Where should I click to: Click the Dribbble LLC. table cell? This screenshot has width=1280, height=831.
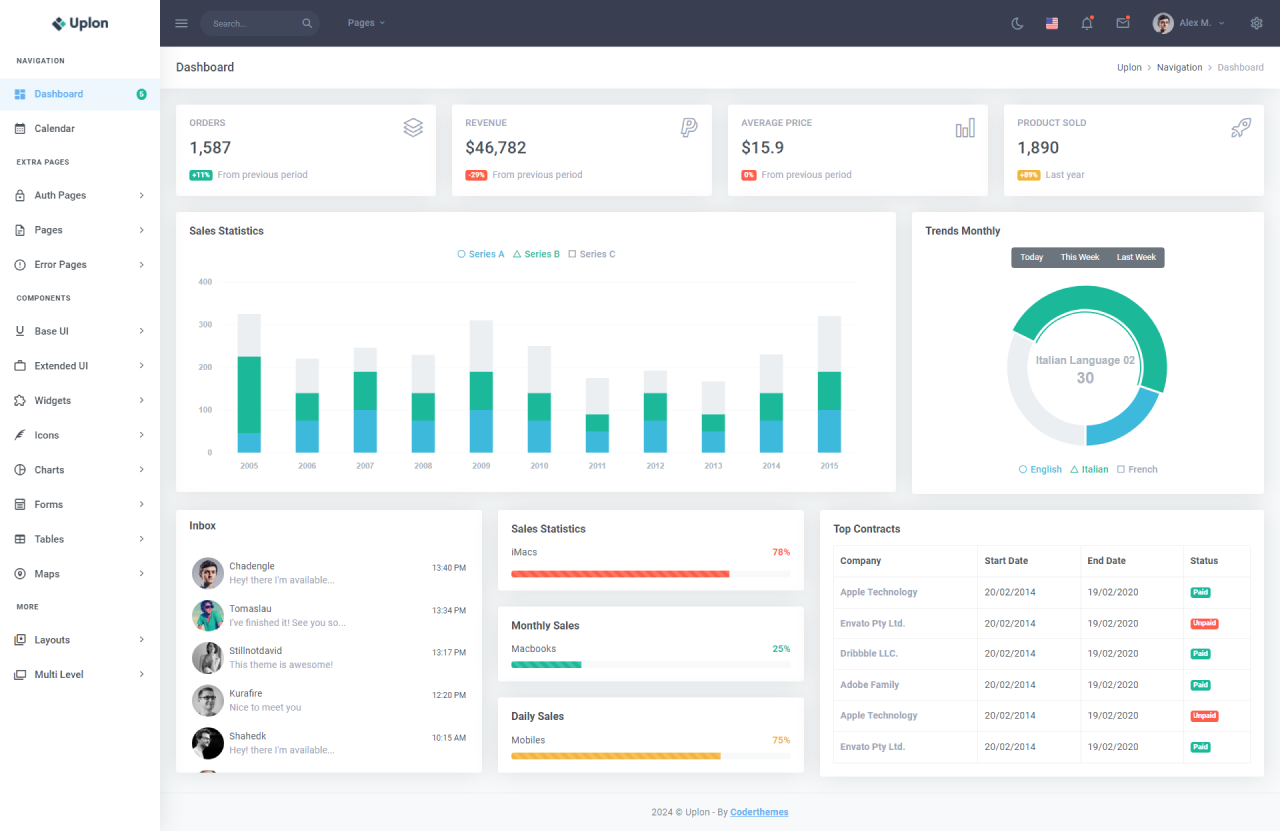pyautogui.click(x=905, y=654)
